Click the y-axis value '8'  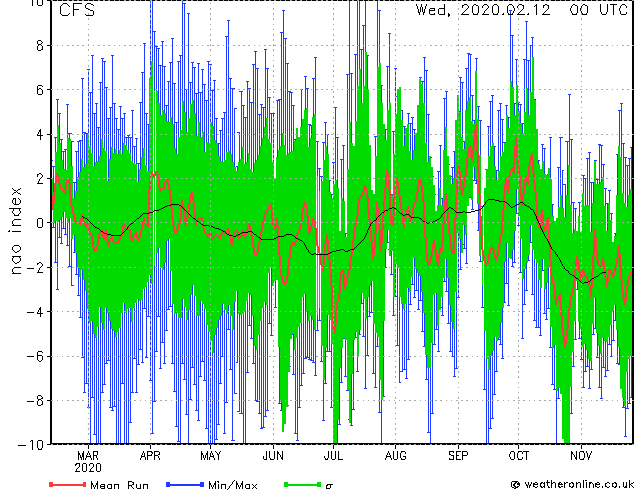pos(40,46)
